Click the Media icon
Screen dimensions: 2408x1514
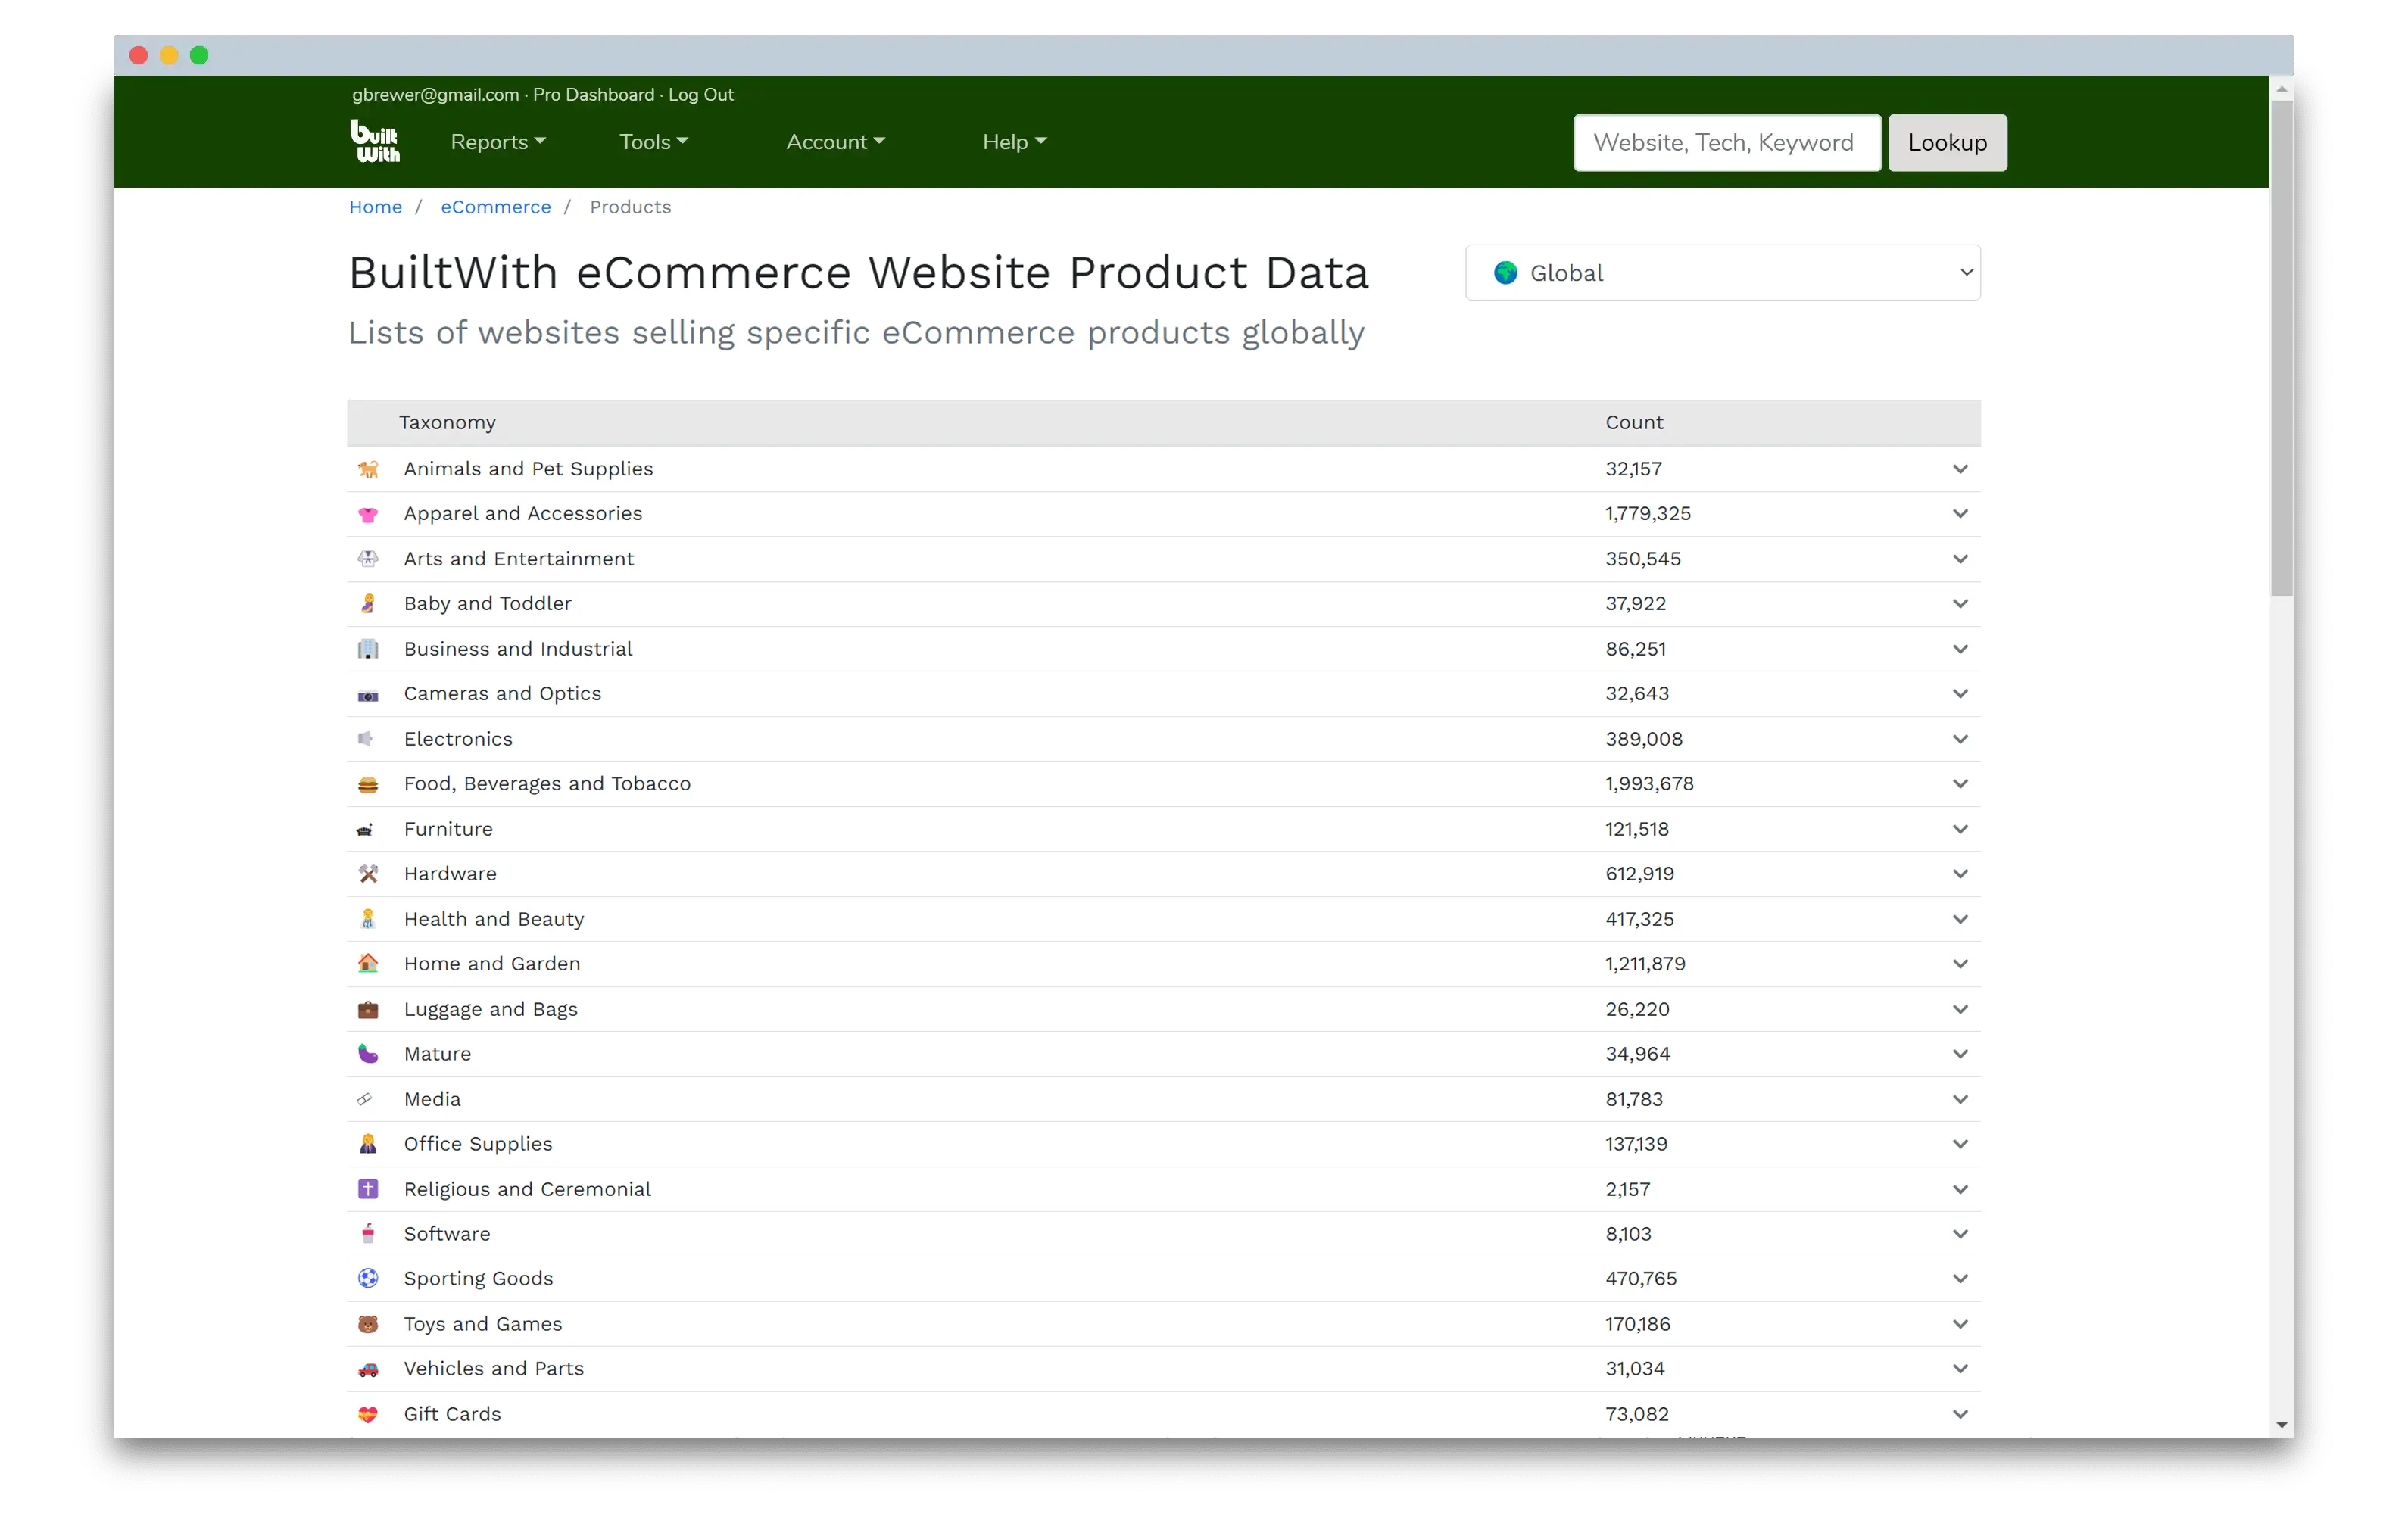point(365,1099)
